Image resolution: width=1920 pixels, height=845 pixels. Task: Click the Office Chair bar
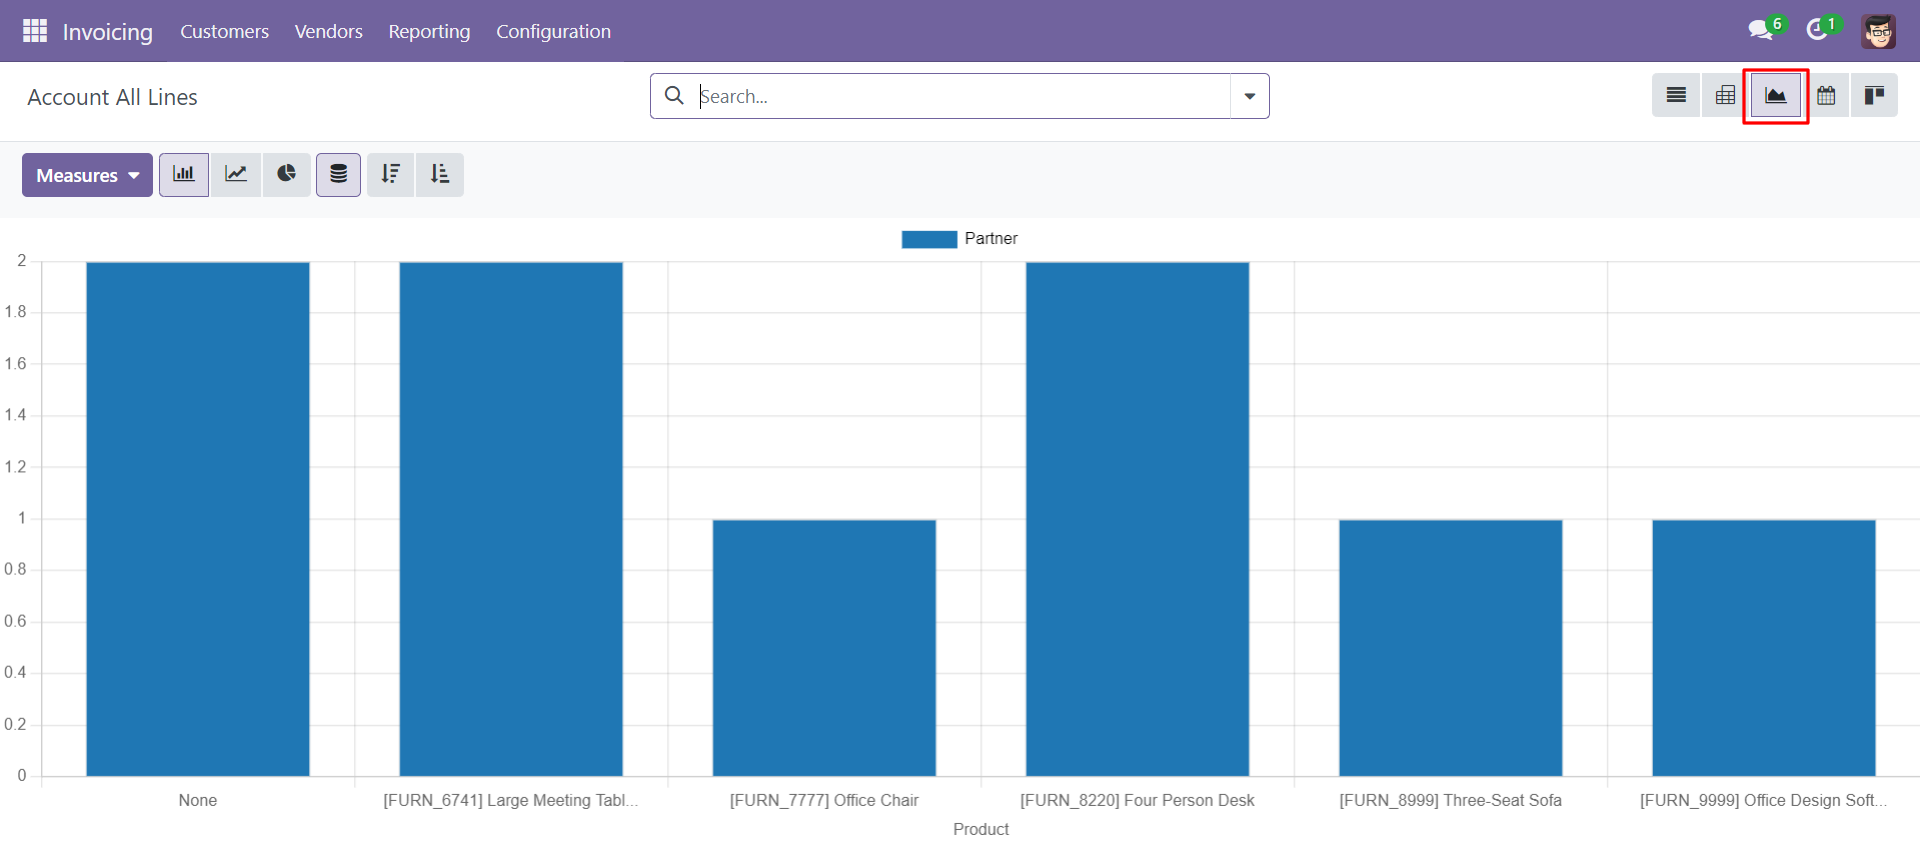click(x=824, y=648)
